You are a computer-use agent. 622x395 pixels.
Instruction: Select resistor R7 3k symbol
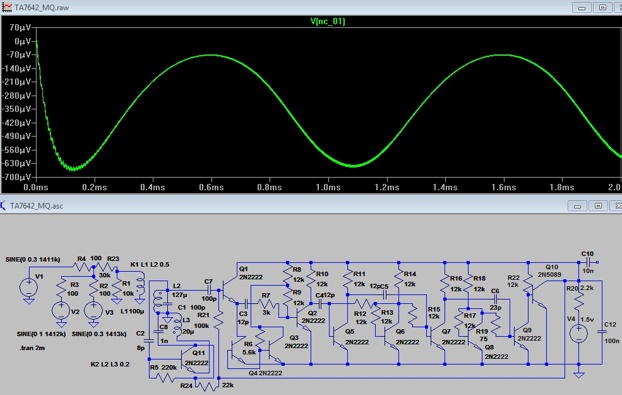[x=267, y=304]
